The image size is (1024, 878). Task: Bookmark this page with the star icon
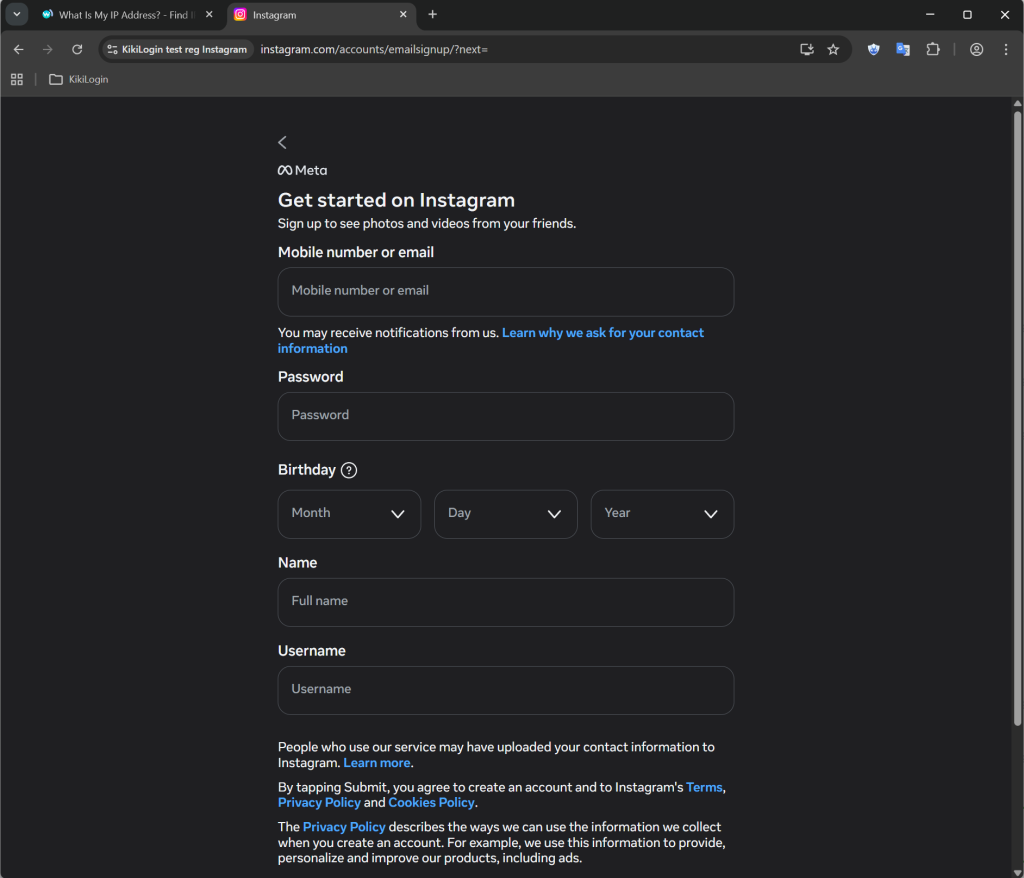(833, 50)
